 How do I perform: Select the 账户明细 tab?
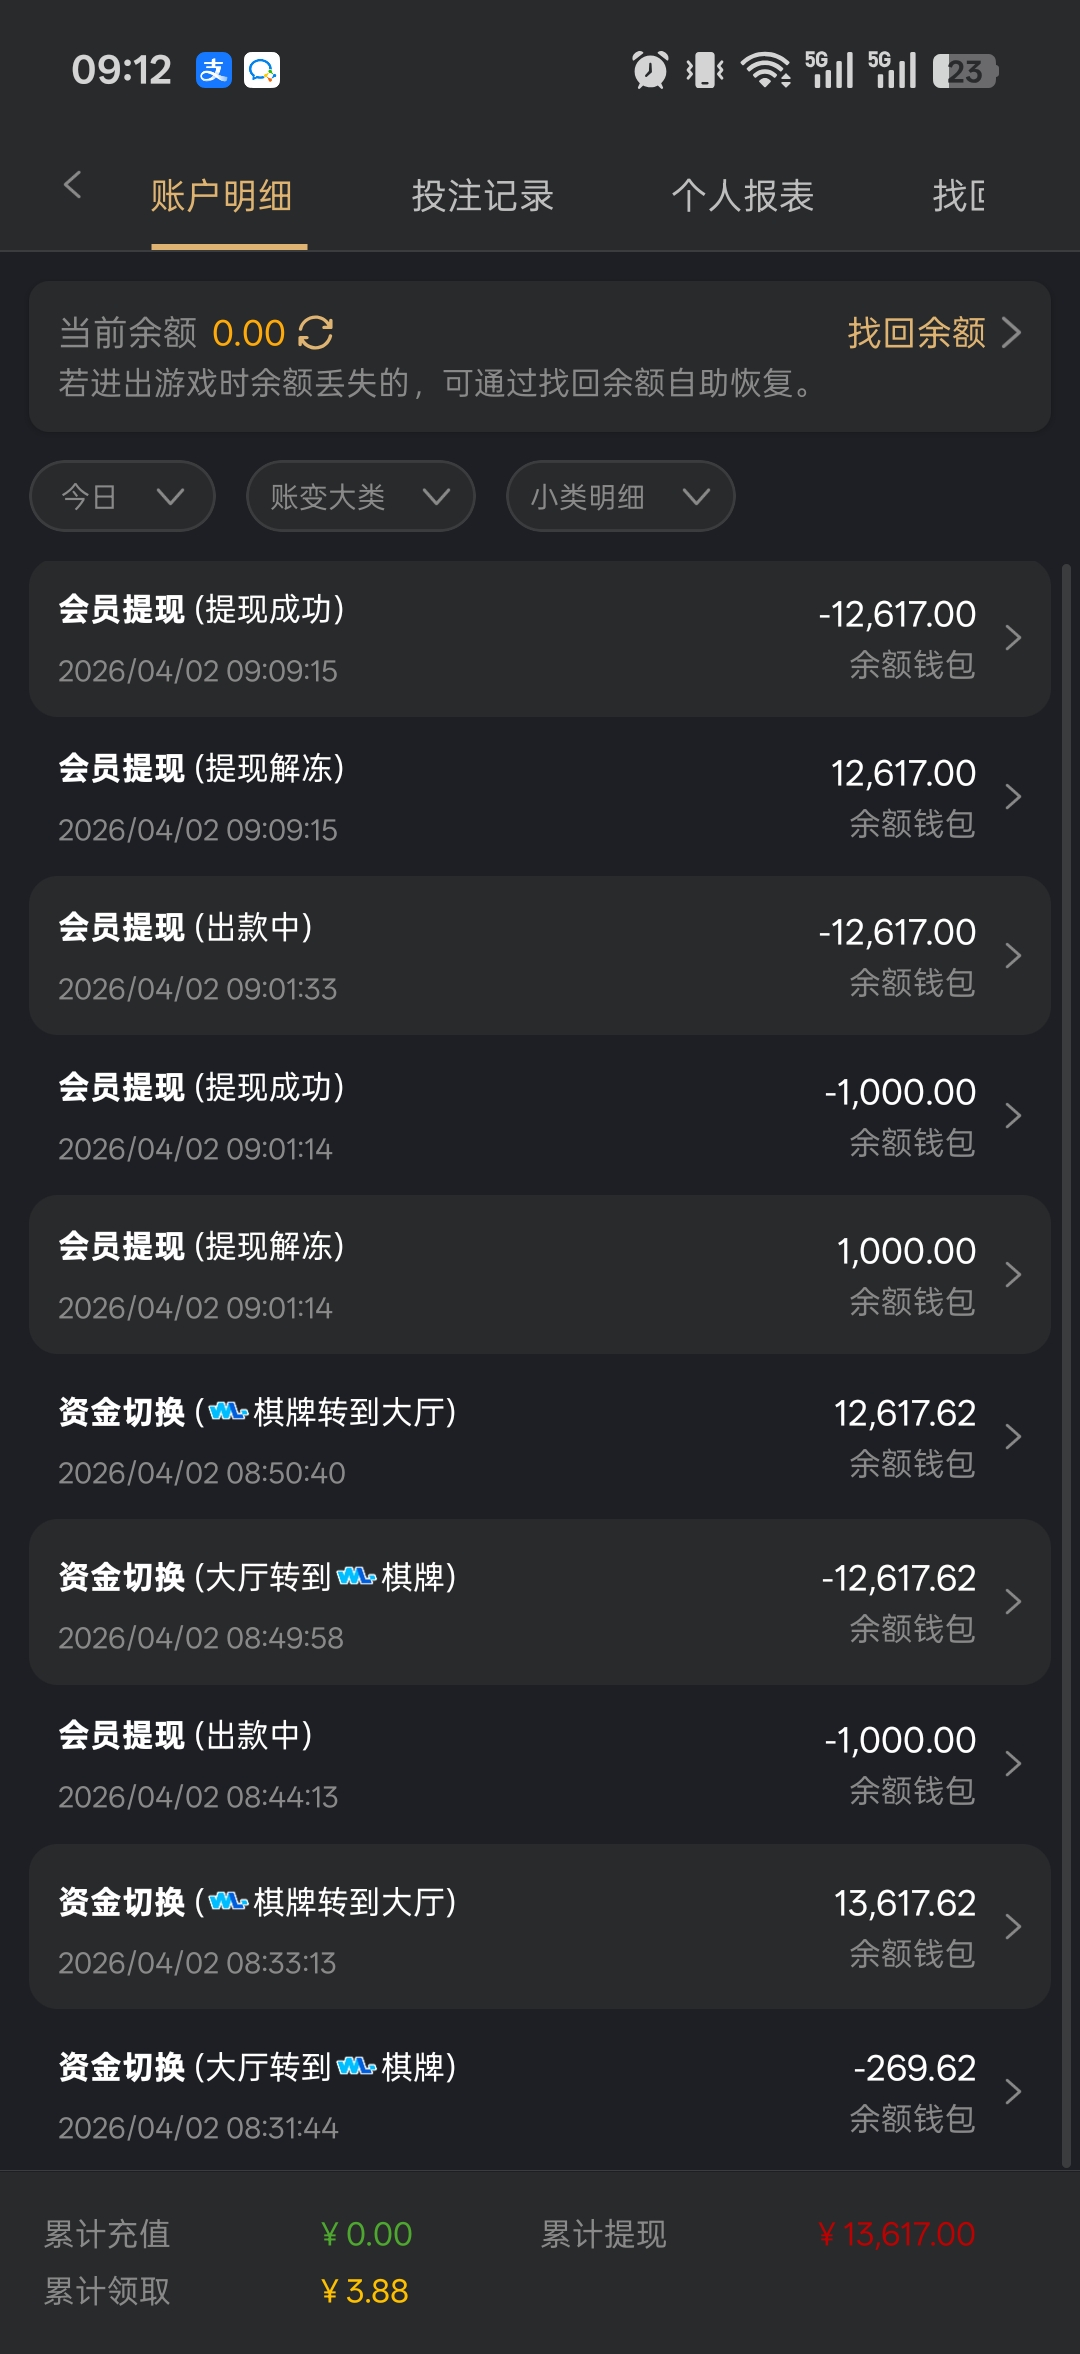(x=221, y=196)
